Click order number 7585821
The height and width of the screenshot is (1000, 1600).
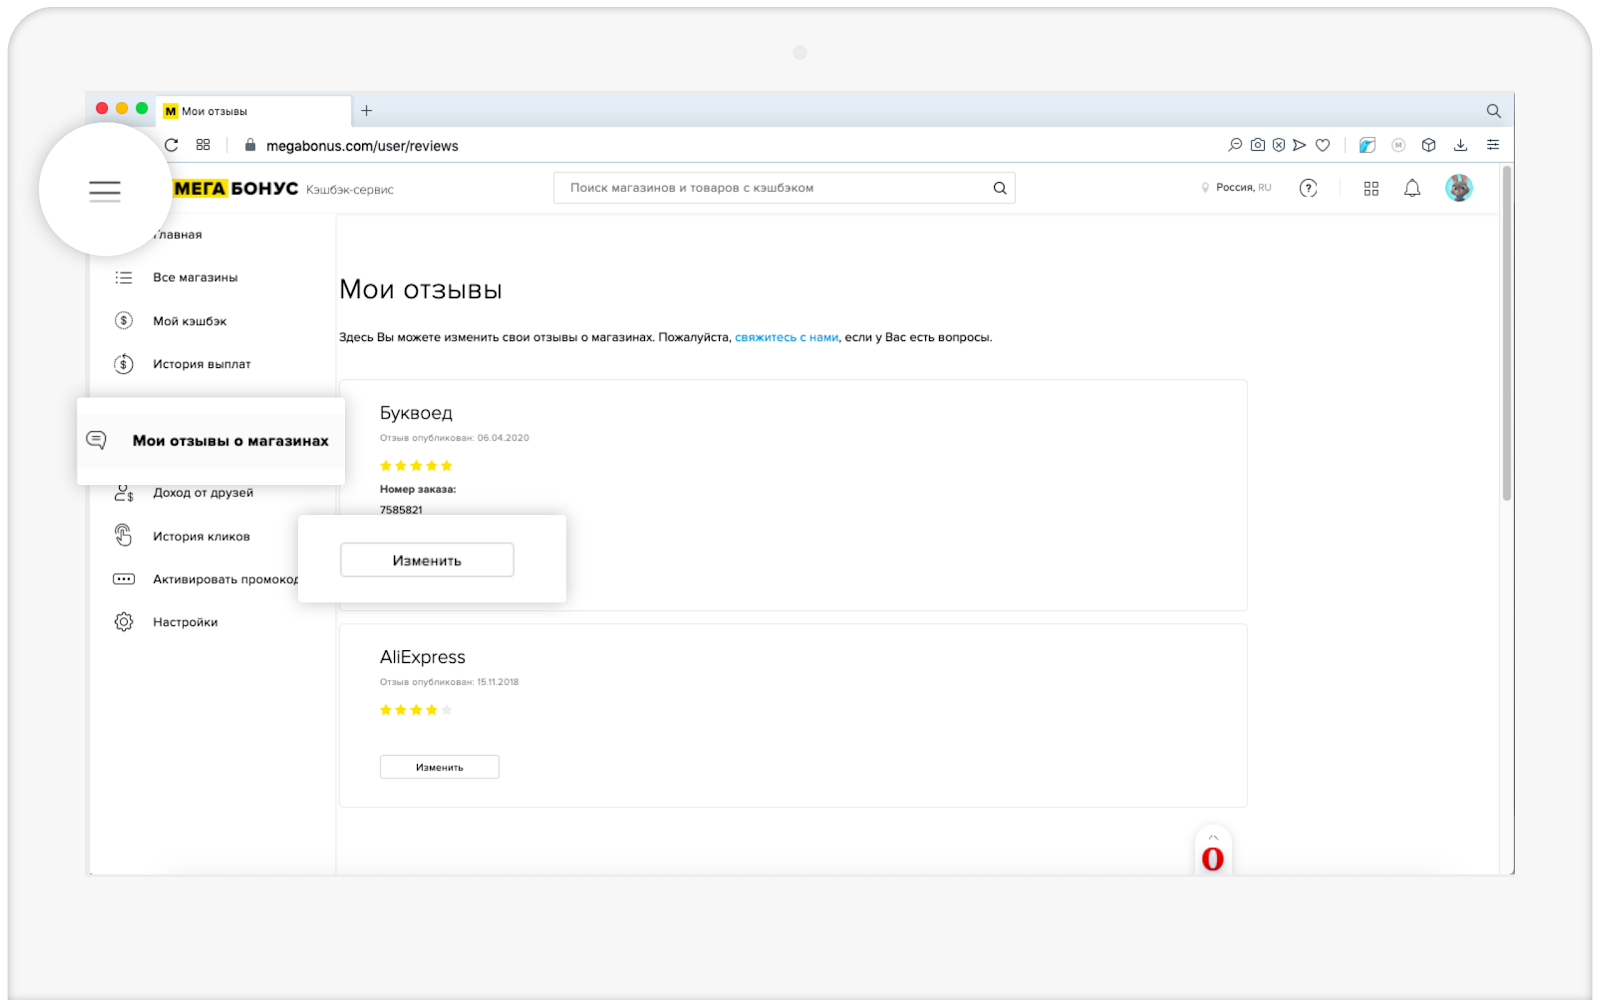(401, 510)
